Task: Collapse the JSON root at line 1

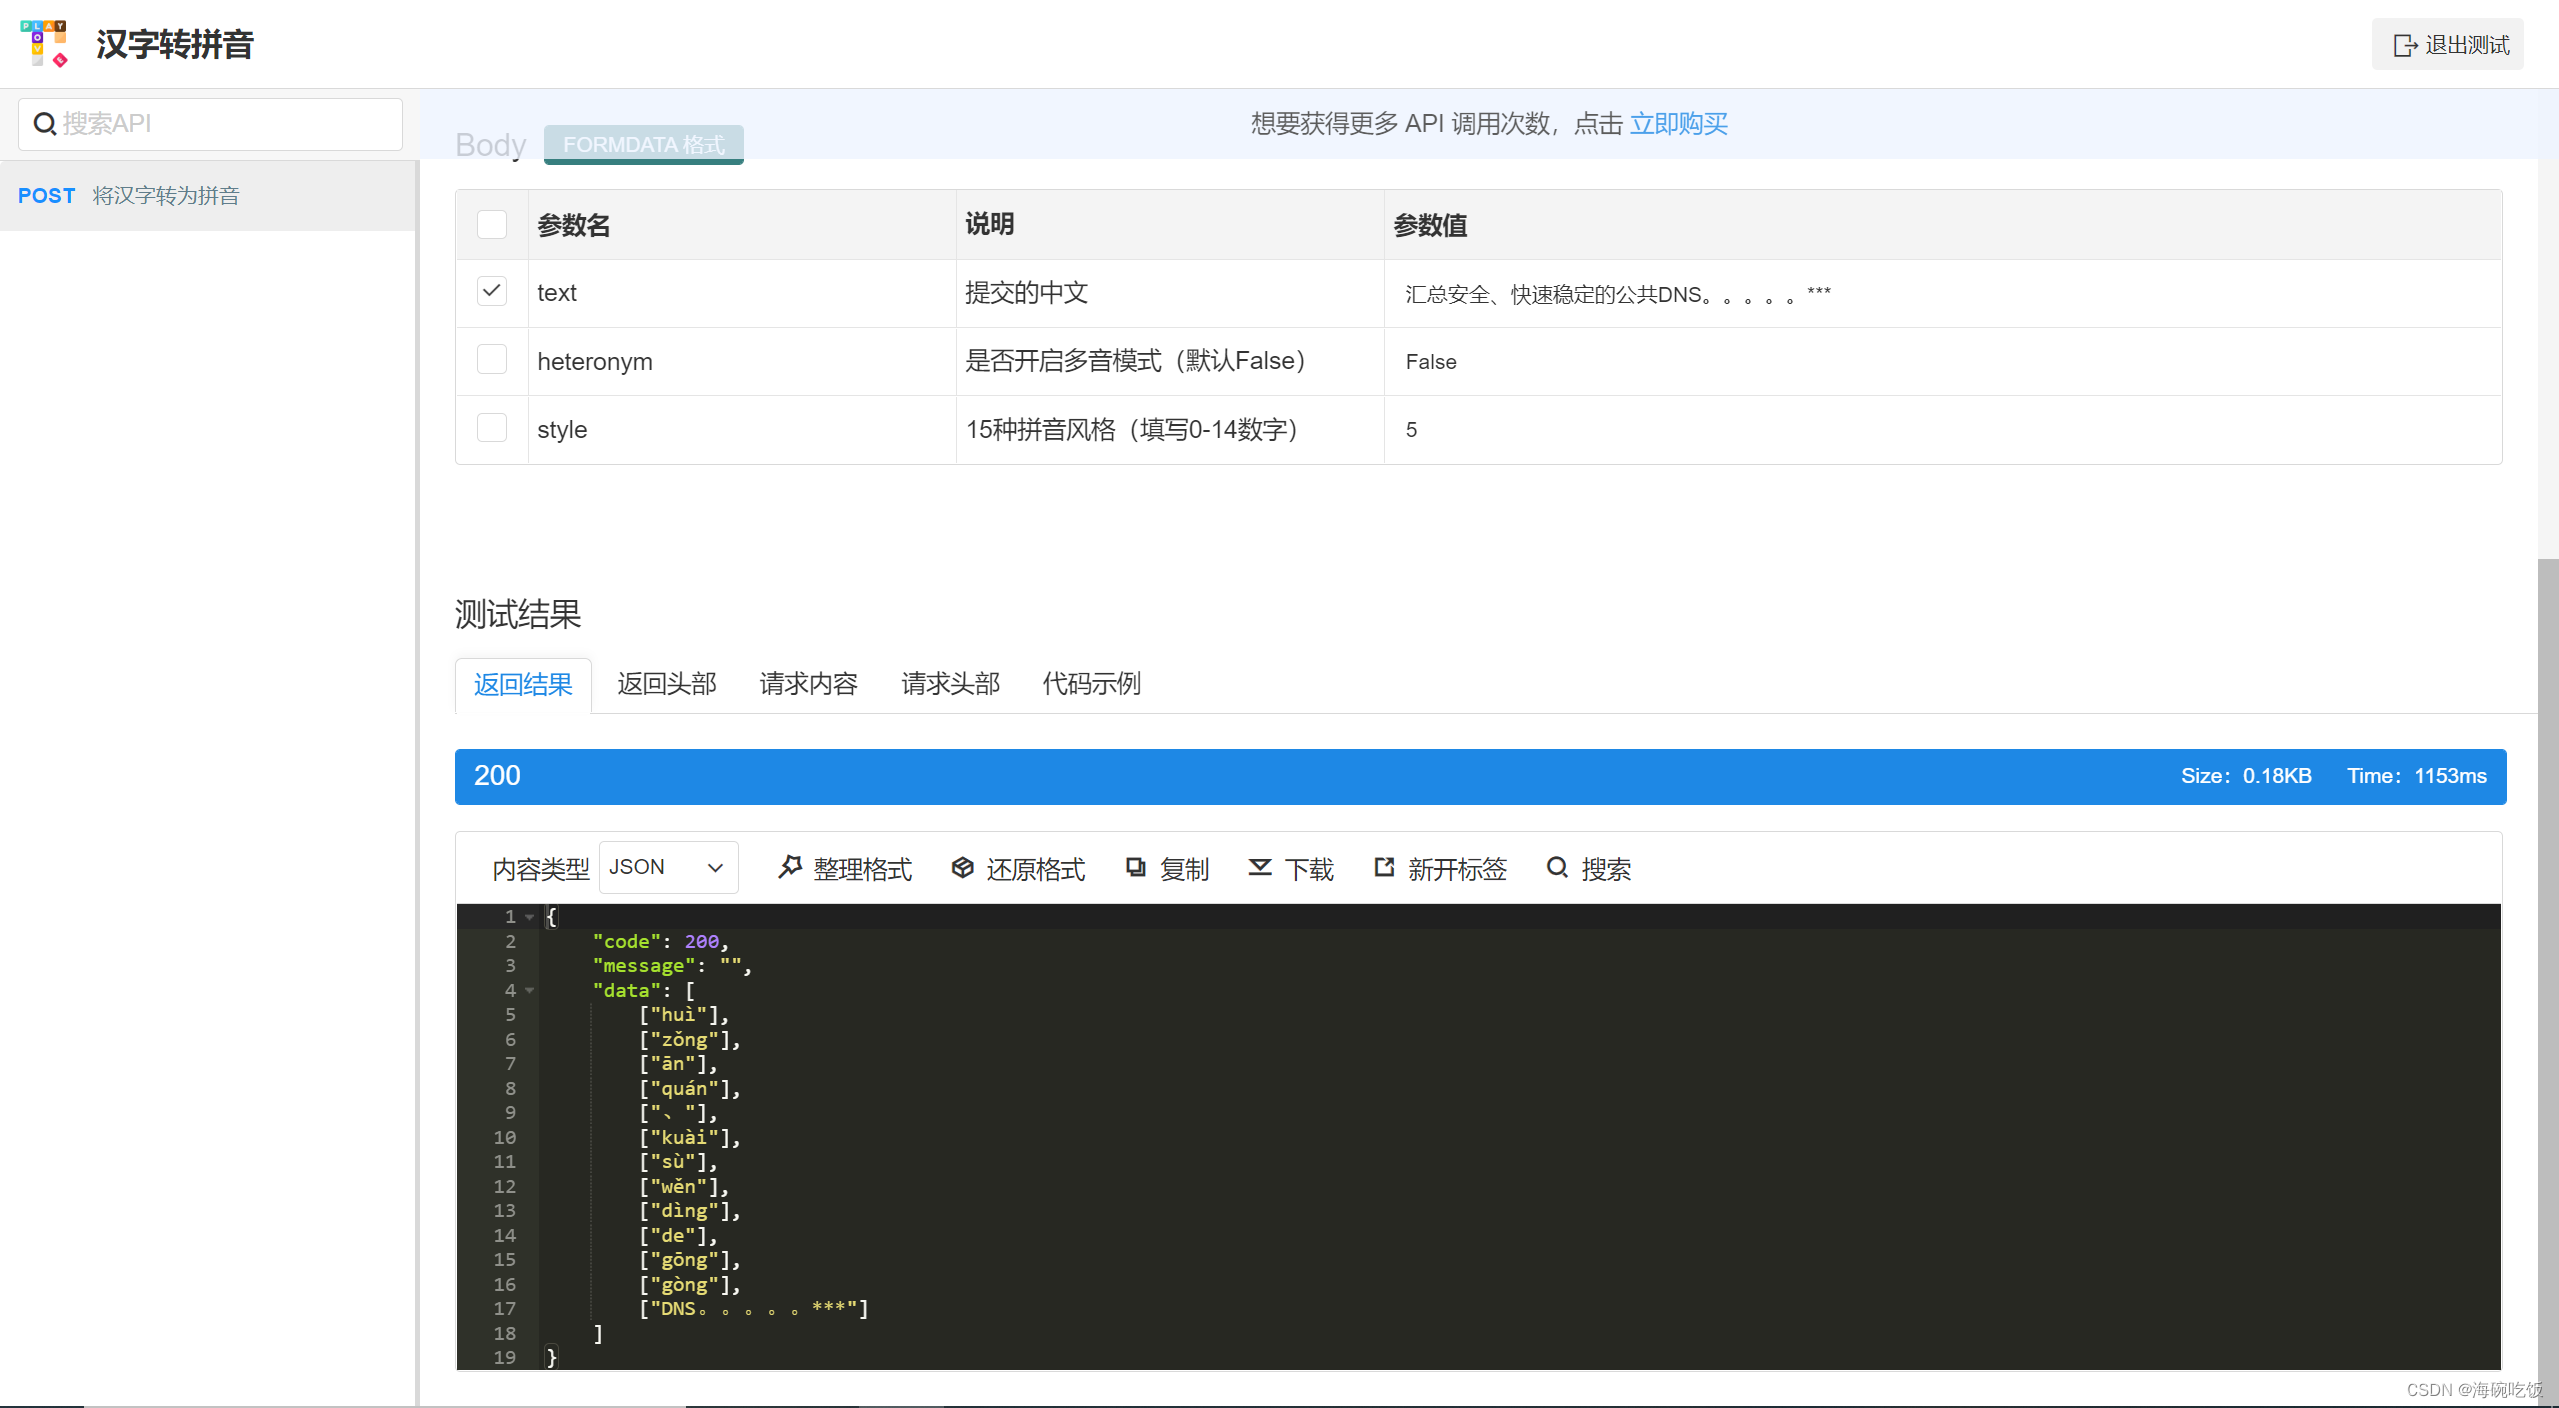Action: click(x=528, y=916)
